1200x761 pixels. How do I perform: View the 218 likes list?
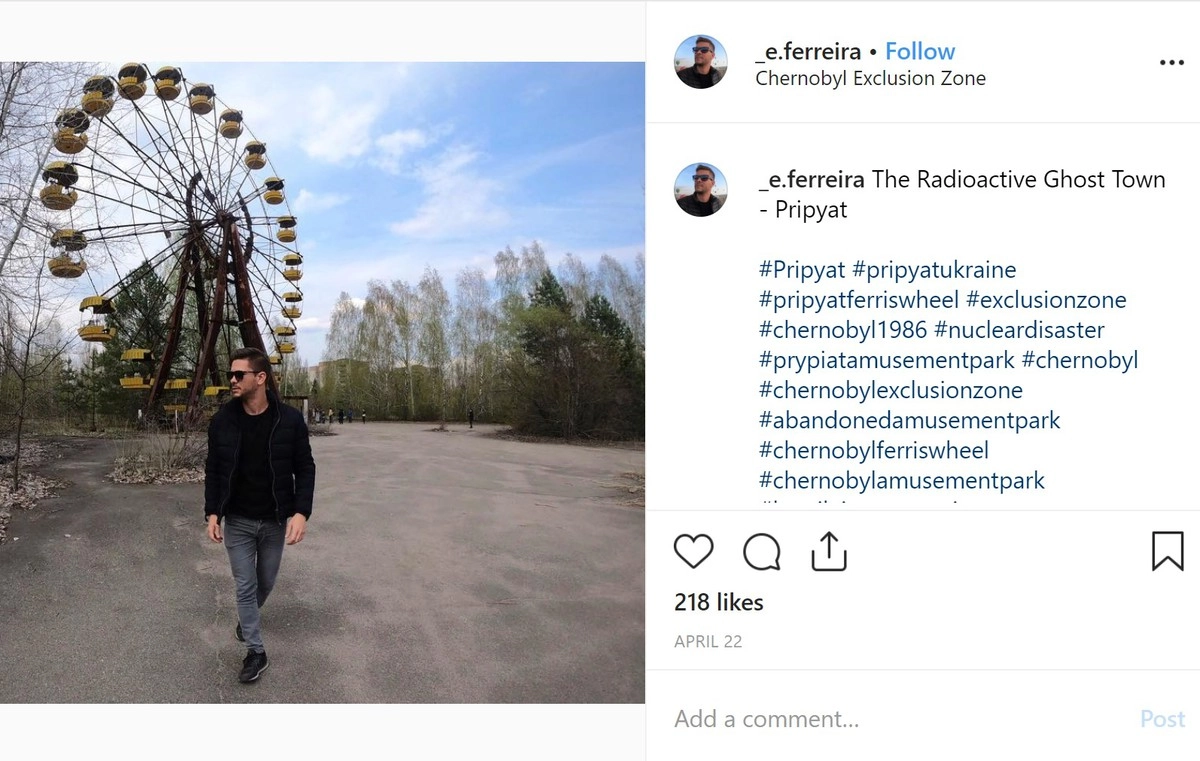click(718, 602)
